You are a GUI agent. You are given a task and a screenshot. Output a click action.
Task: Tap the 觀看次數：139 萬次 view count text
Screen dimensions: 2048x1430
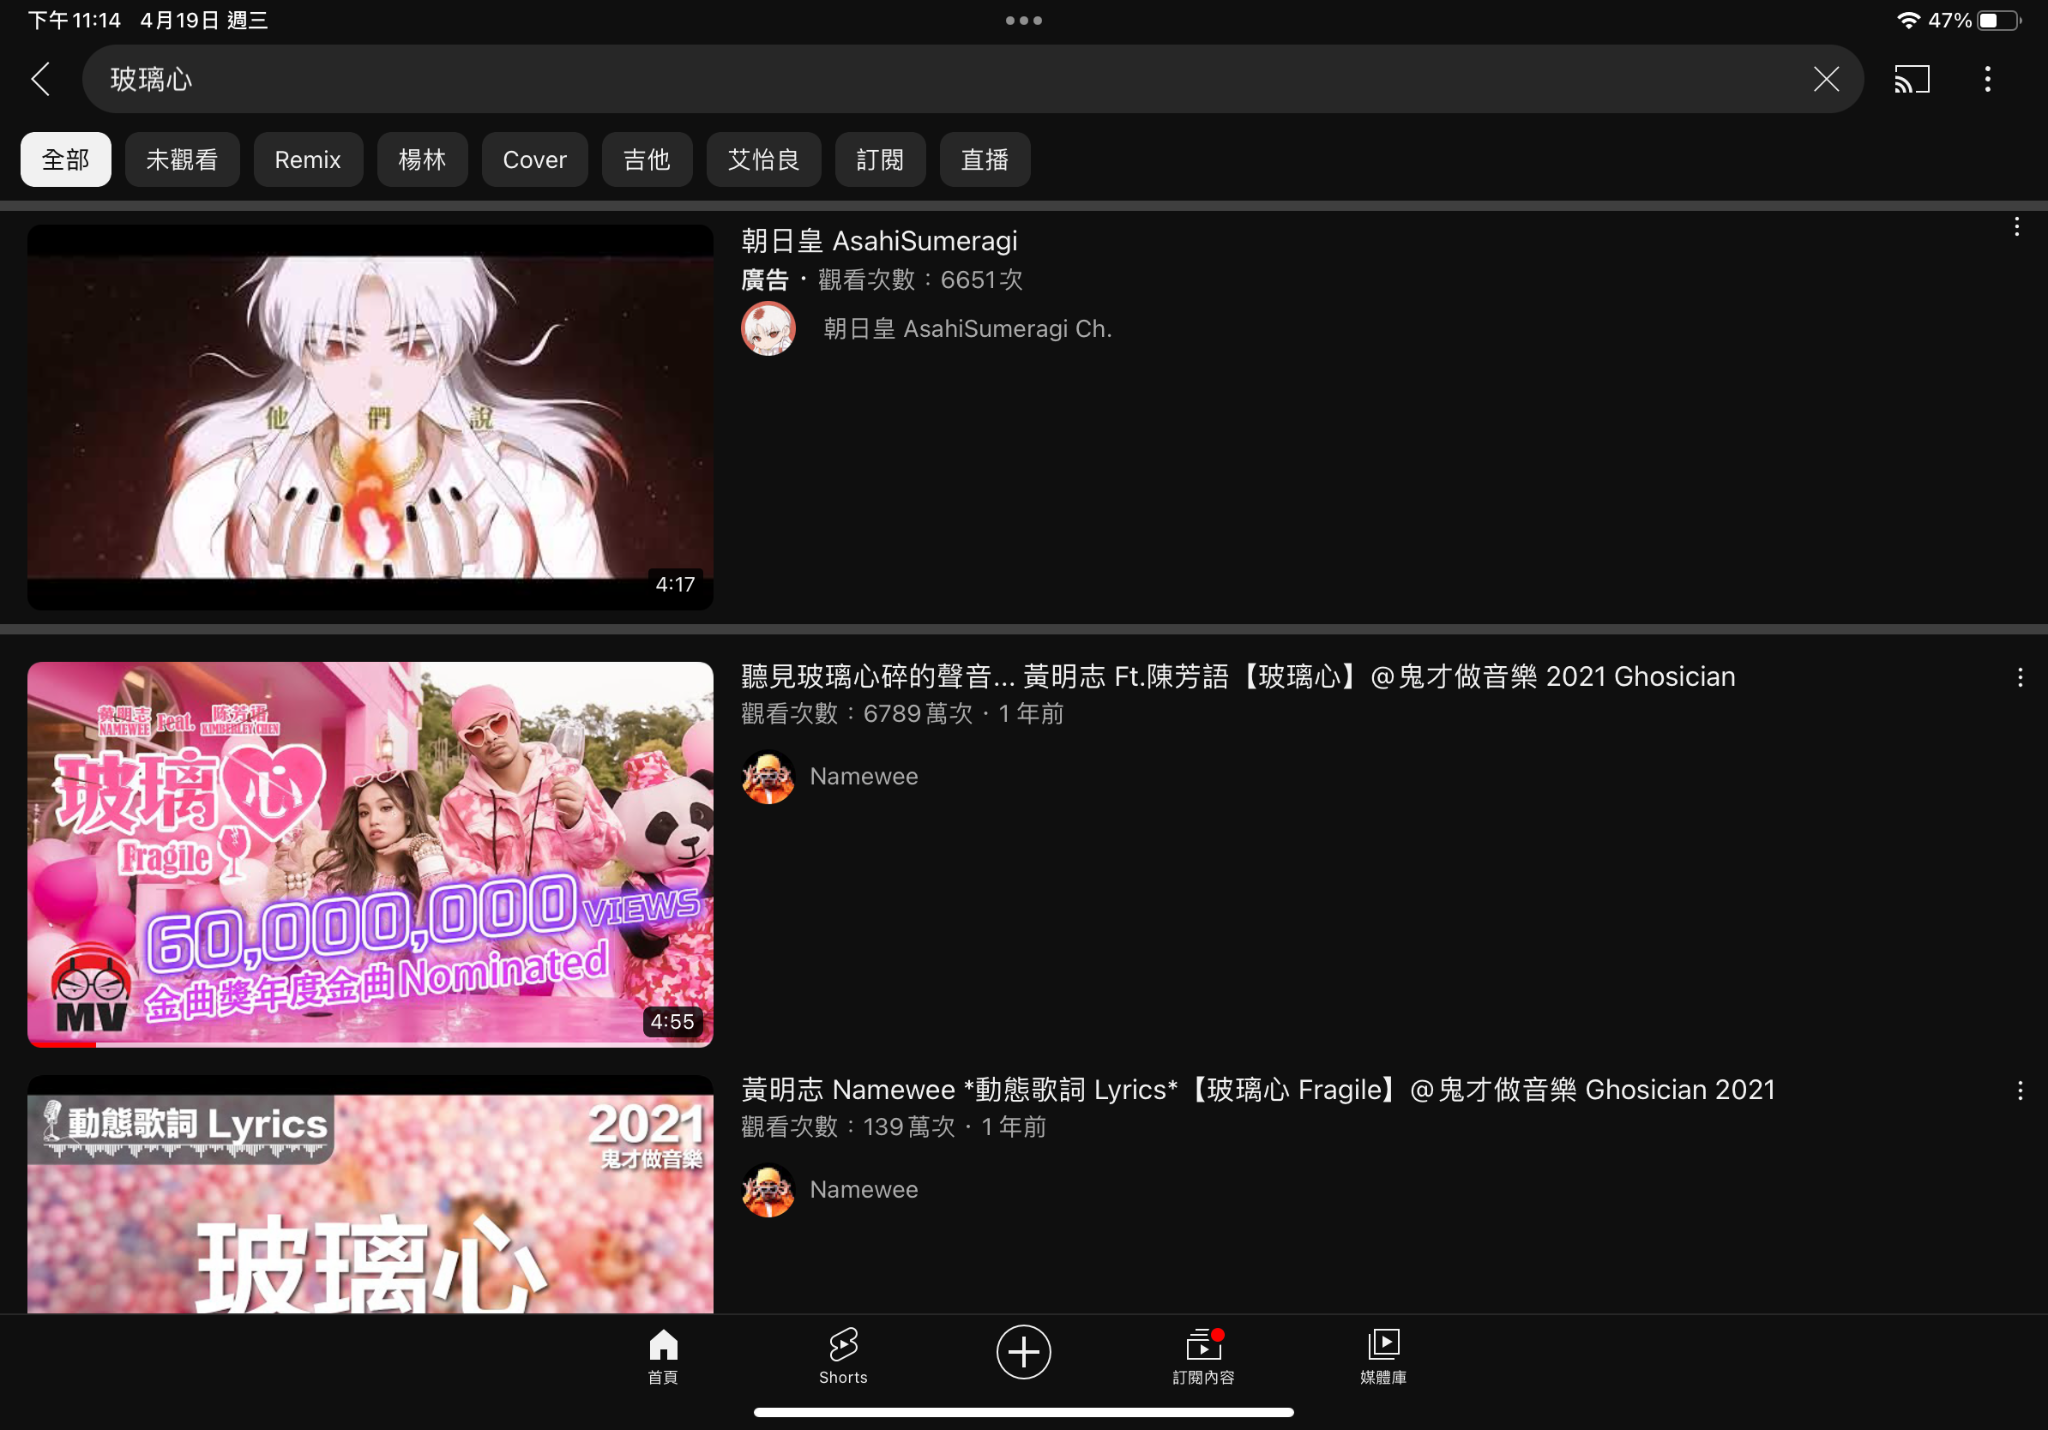point(848,1127)
